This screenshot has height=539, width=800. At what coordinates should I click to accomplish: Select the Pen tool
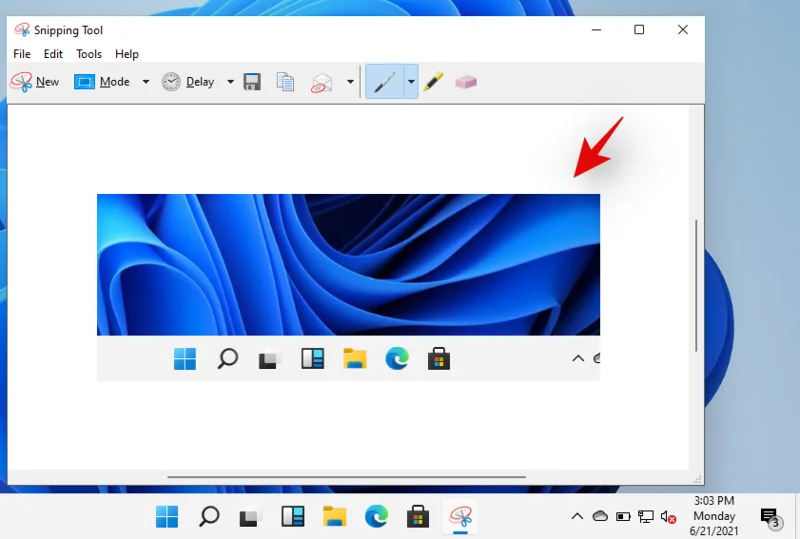point(385,82)
